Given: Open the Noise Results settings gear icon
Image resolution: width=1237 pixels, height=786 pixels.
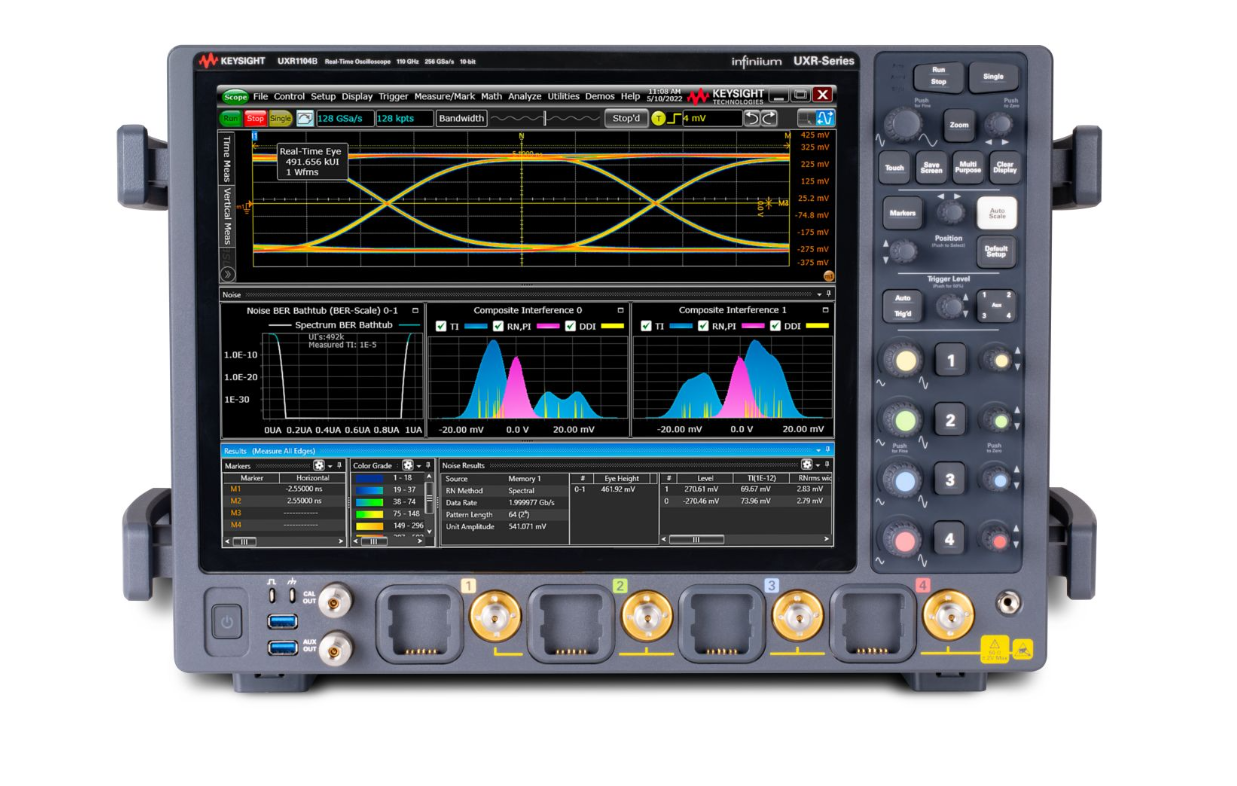Looking at the screenshot, I should pyautogui.click(x=805, y=465).
